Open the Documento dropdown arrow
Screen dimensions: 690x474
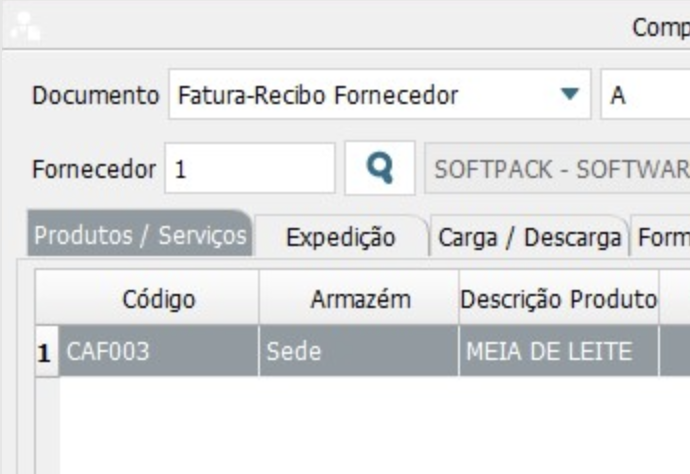coord(570,95)
